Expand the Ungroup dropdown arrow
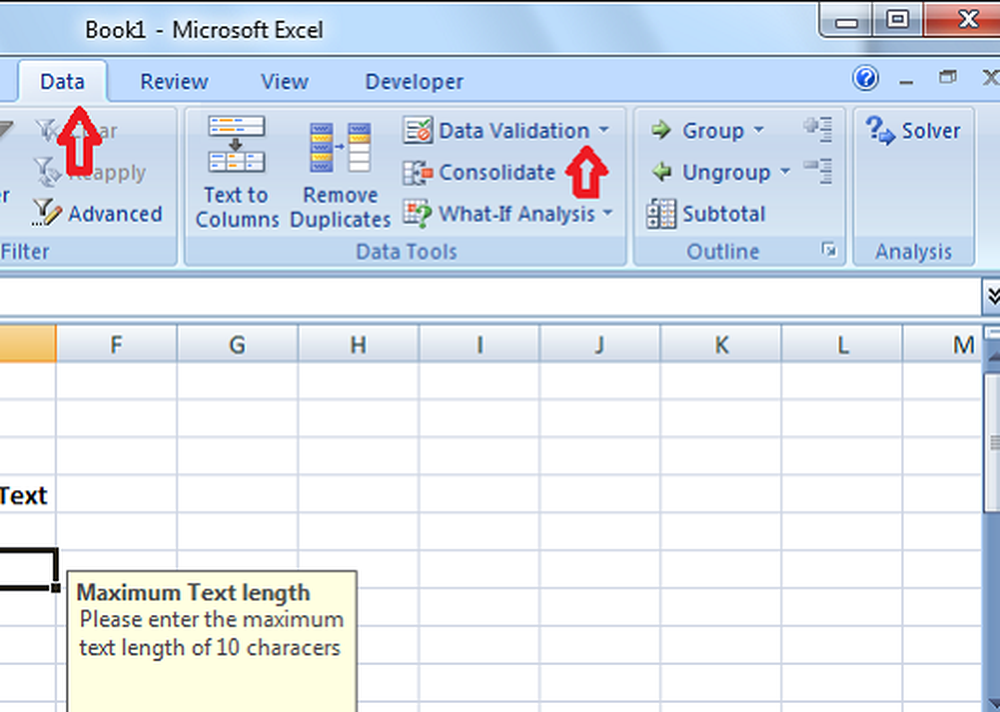Screen dimensions: 1000x712 click(785, 171)
